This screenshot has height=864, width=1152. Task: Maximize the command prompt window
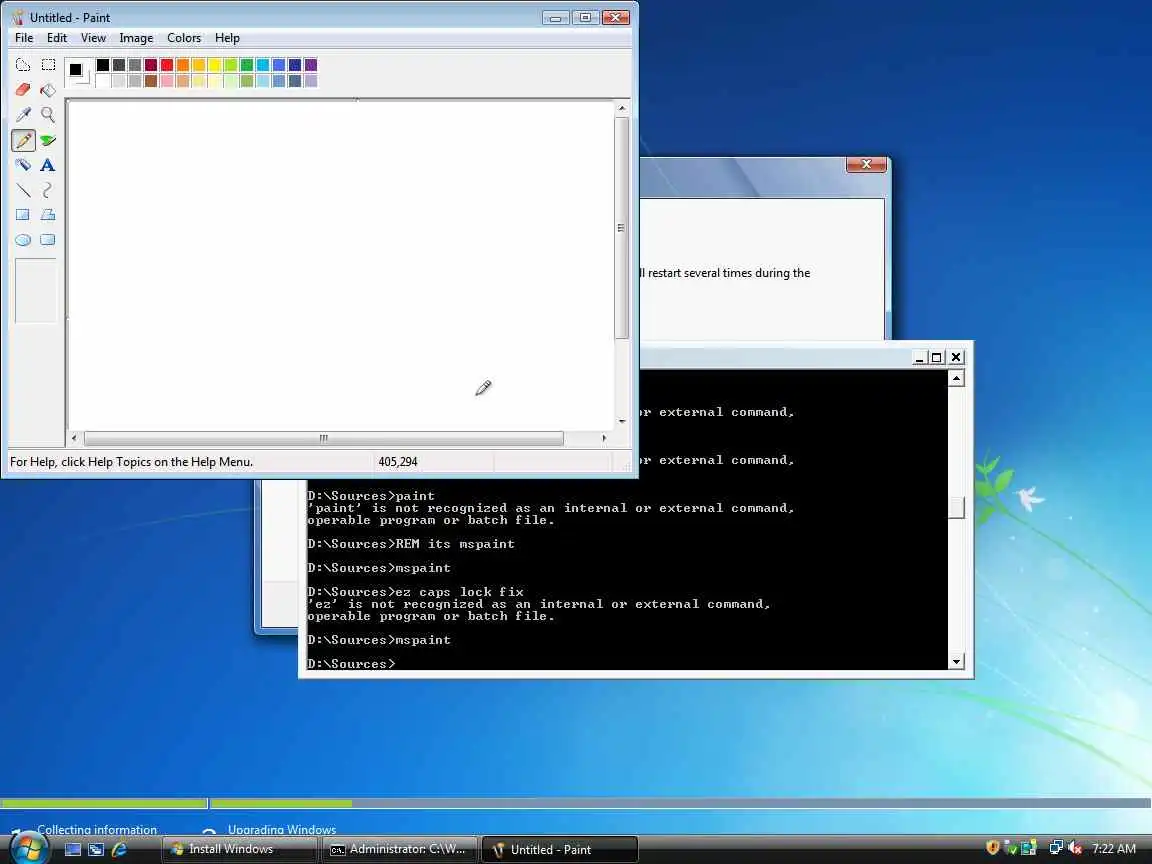[x=936, y=357]
